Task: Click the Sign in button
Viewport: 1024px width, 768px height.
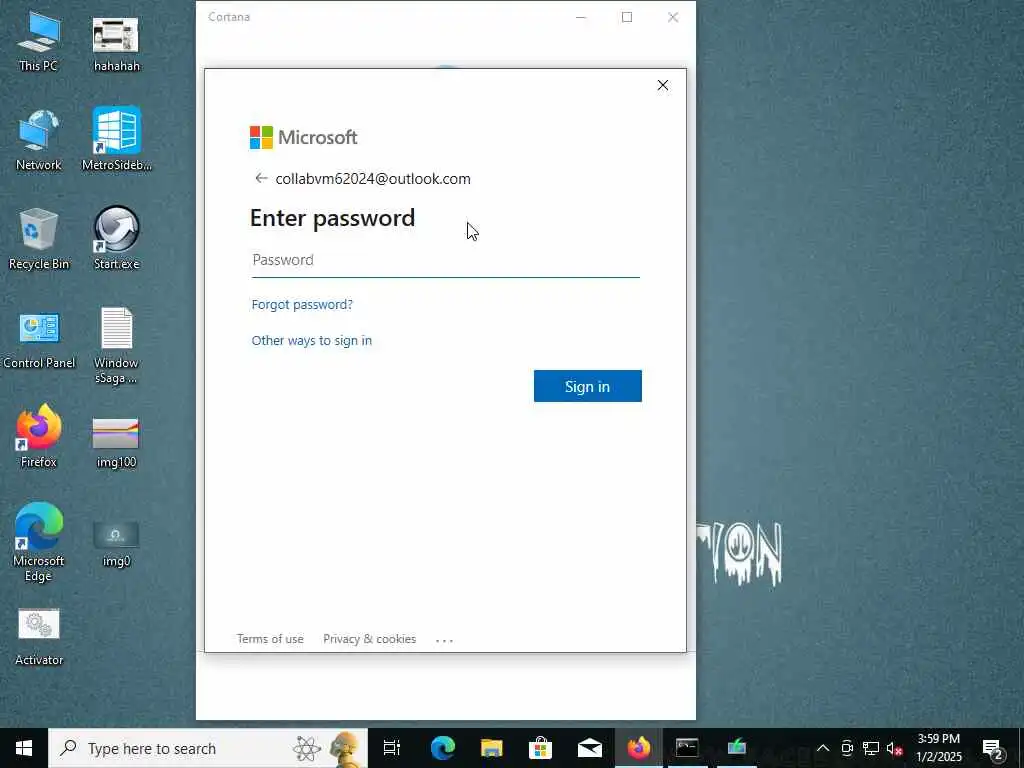Action: pyautogui.click(x=587, y=387)
